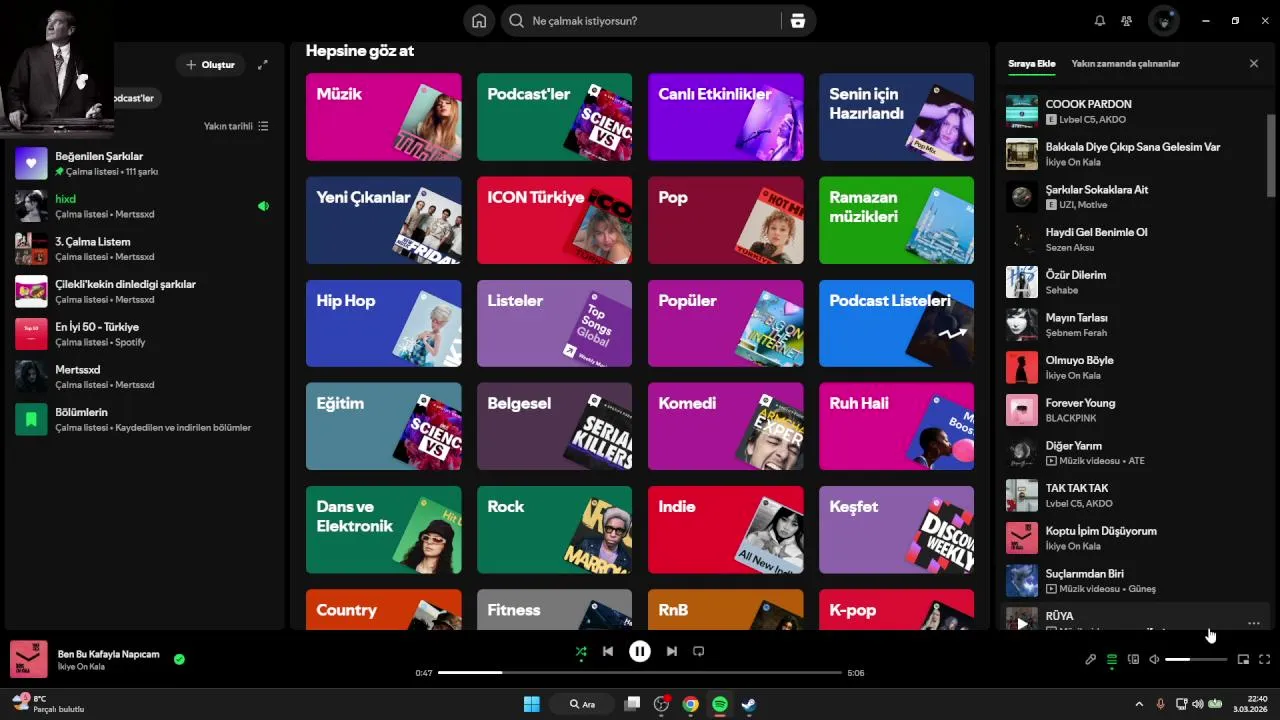Go to Spotify Home via house icon
Screen dimensions: 1280x720
click(x=479, y=21)
